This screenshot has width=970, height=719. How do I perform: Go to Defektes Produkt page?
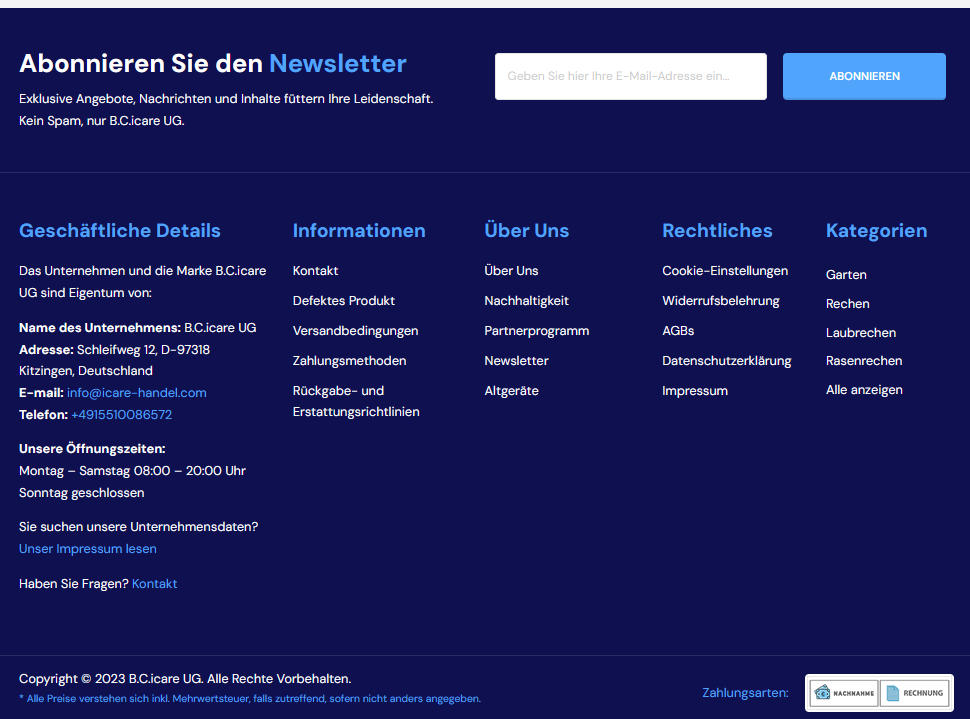[343, 301]
